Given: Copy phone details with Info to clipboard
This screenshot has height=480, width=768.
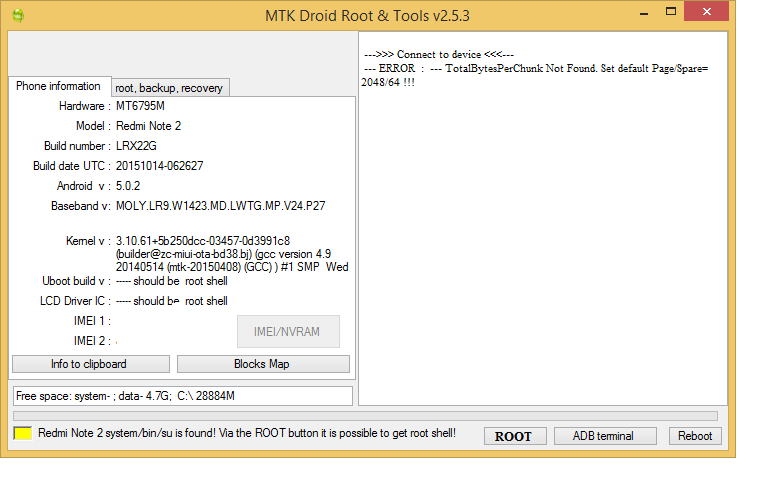Looking at the screenshot, I should pyautogui.click(x=91, y=364).
